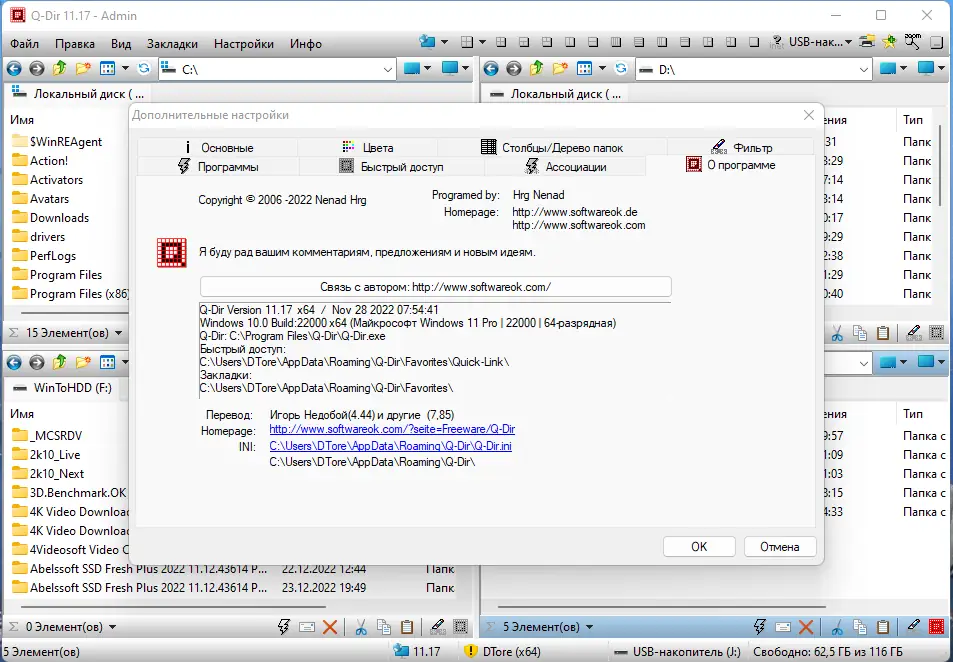Open the C:\ address bar dropdown
The image size is (953, 662).
[388, 69]
